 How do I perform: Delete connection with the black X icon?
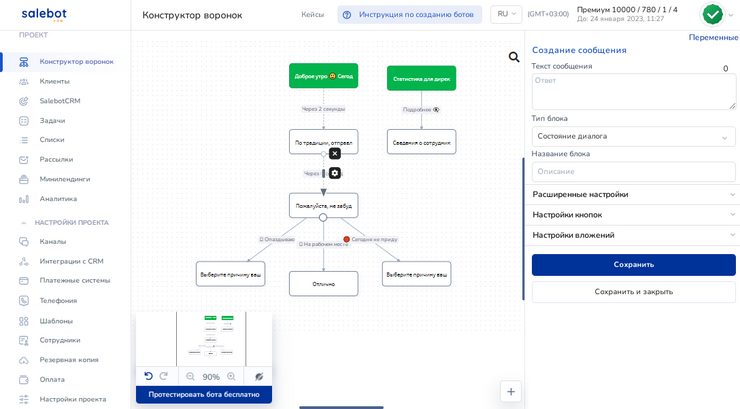pos(335,153)
